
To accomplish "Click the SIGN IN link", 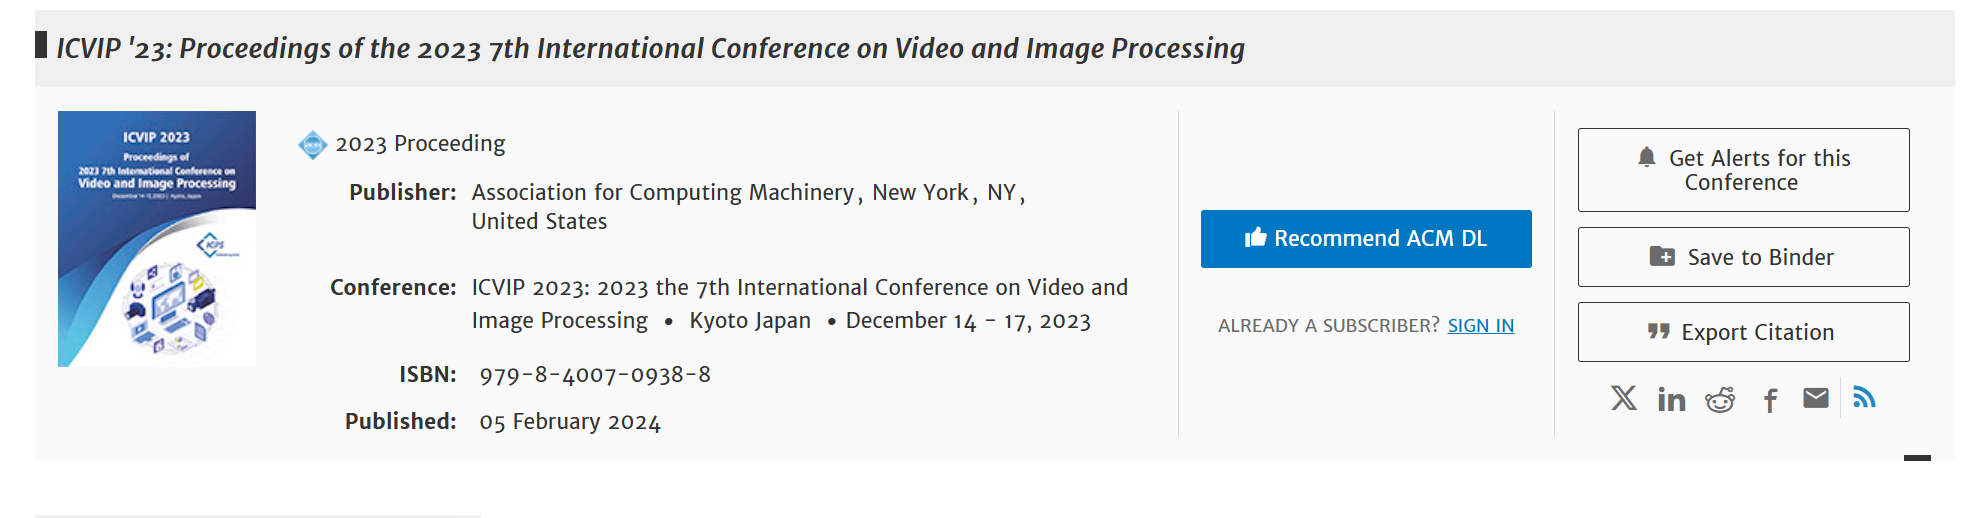I will tap(1481, 325).
